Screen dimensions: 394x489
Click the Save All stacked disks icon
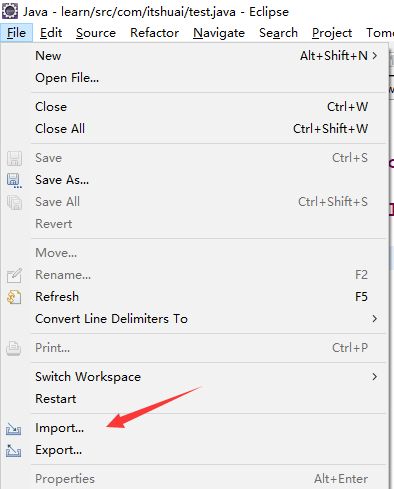pos(14,202)
